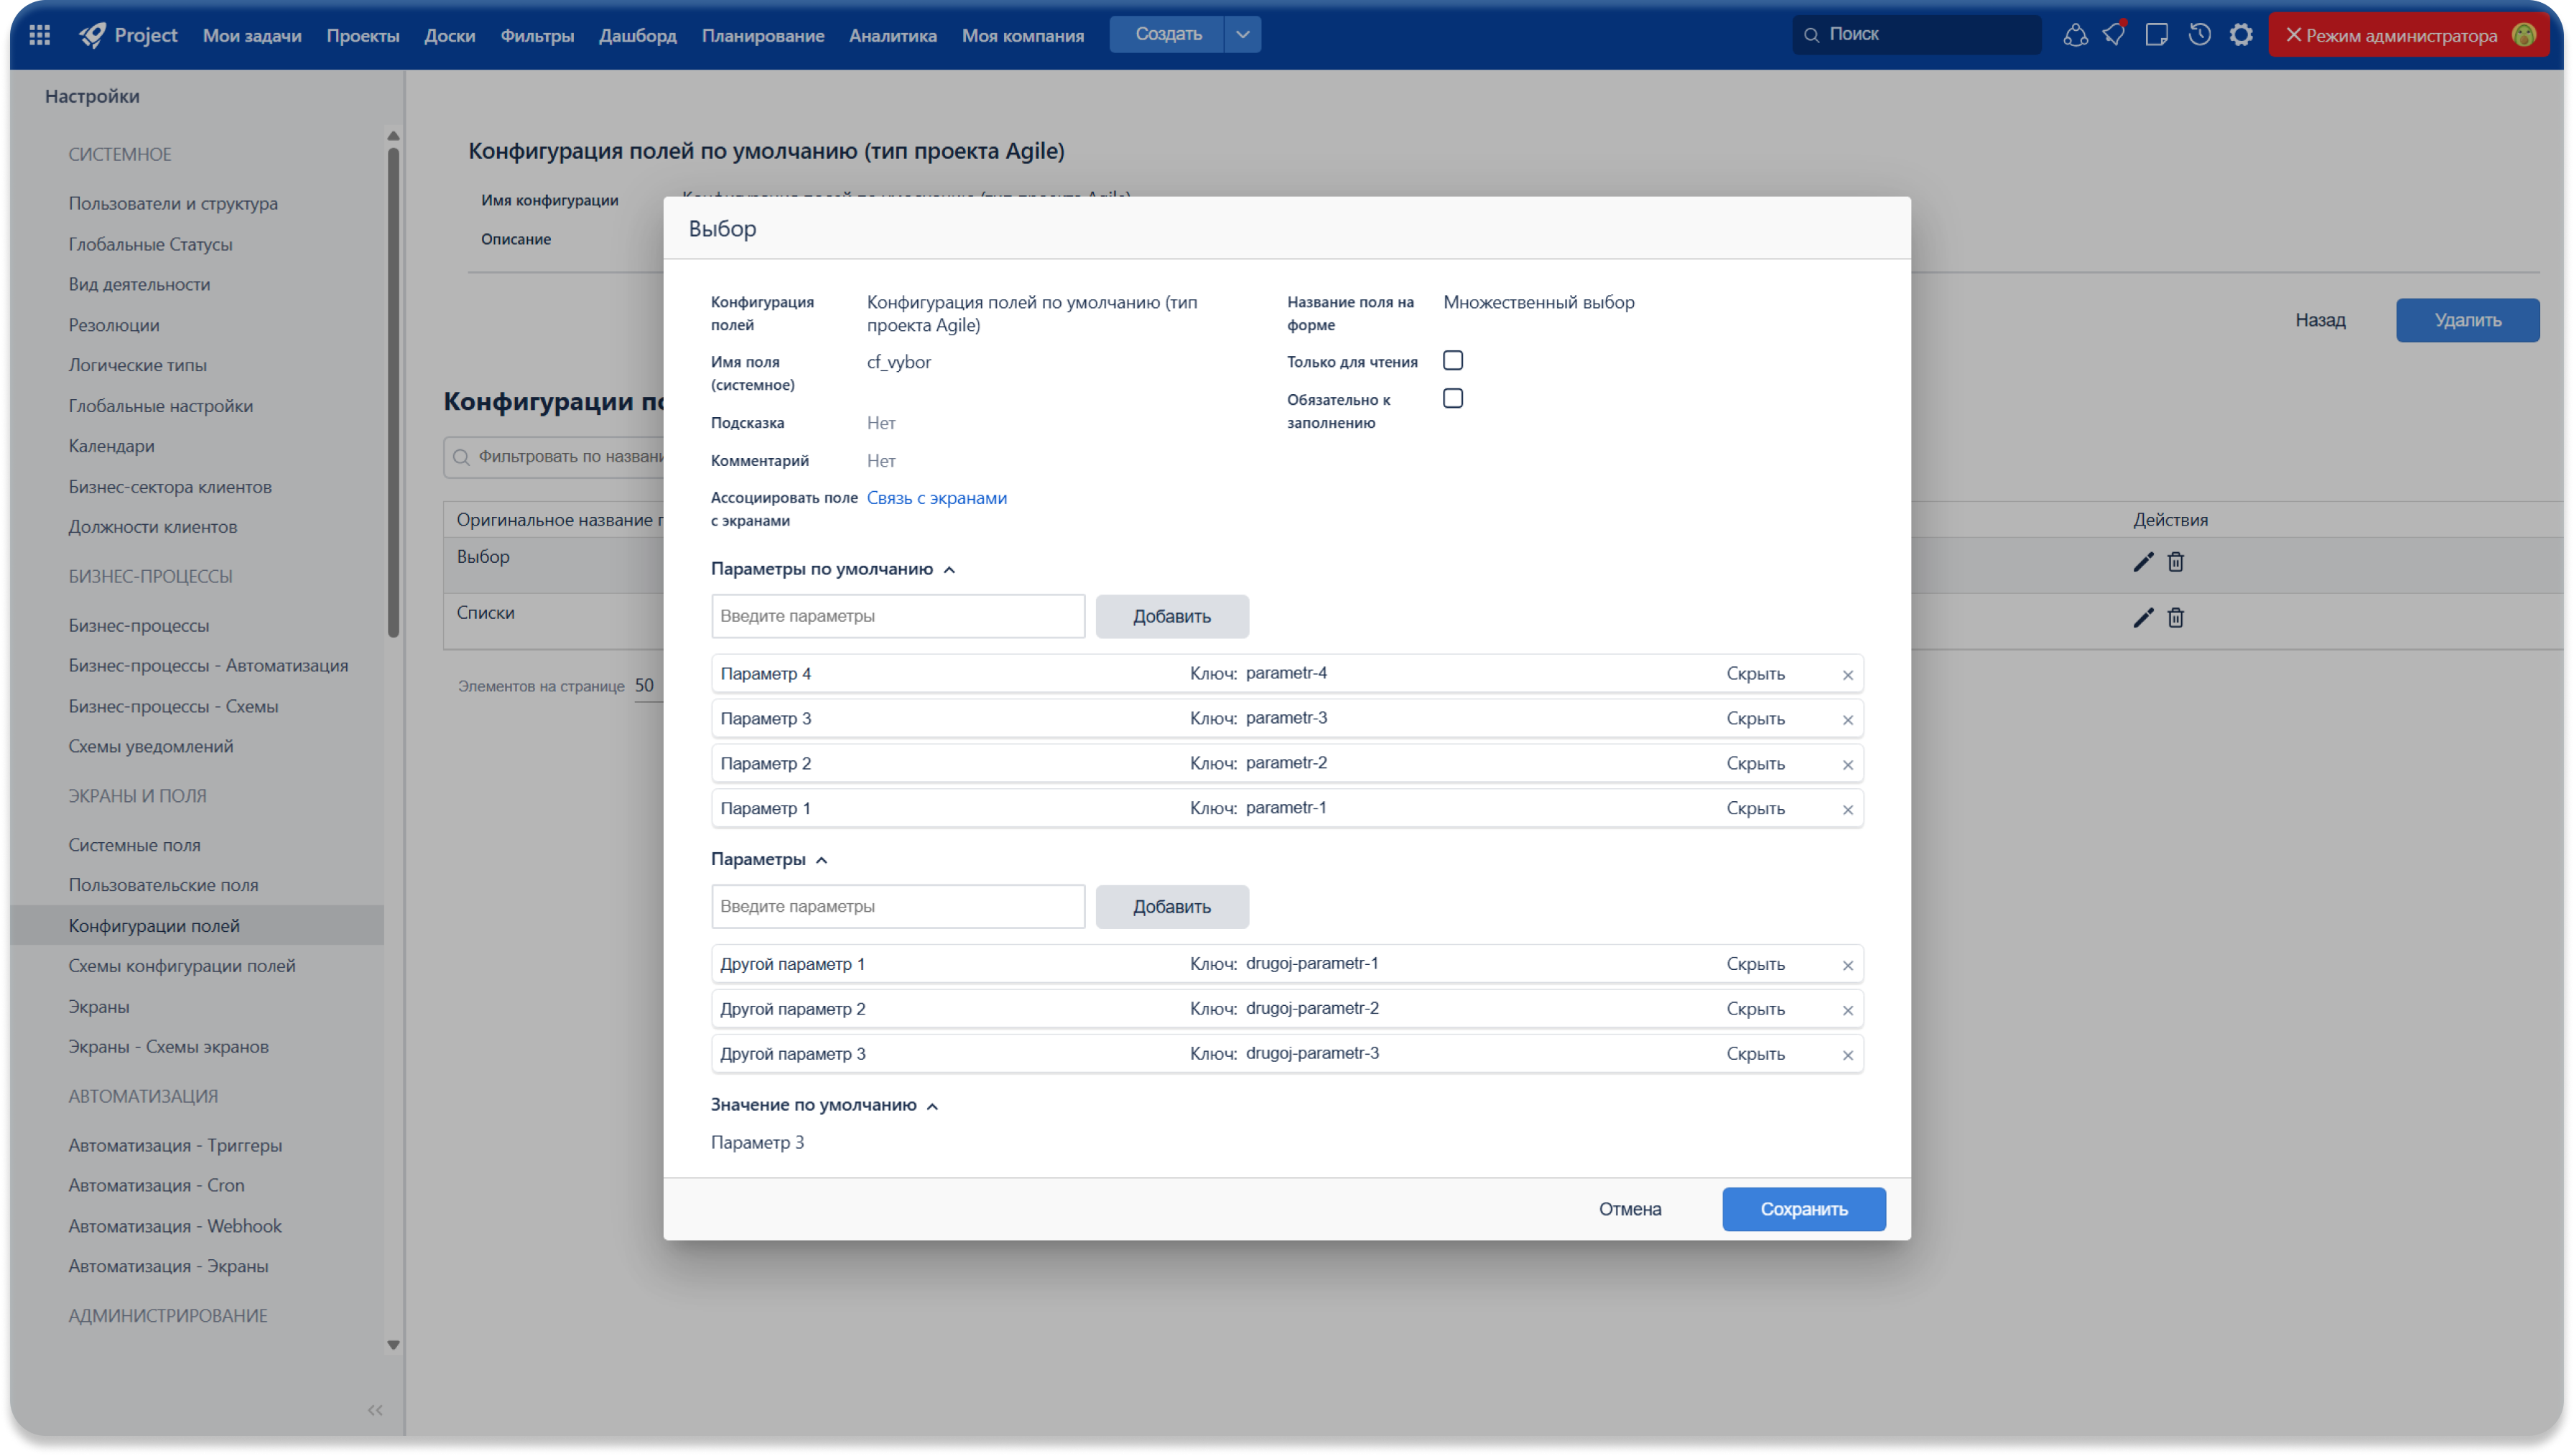Open the recent history clock icon

pos(2199,35)
